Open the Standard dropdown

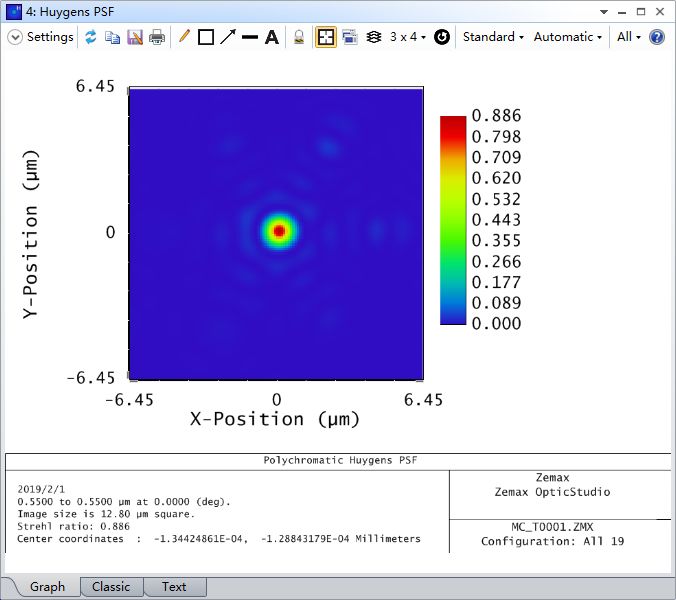[x=493, y=37]
